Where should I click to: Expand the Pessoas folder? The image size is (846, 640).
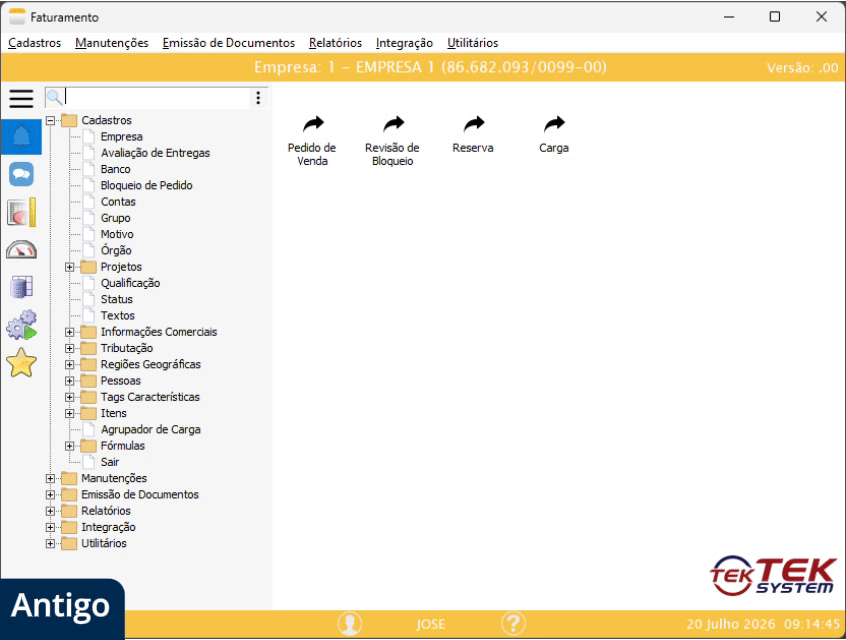pyautogui.click(x=69, y=381)
